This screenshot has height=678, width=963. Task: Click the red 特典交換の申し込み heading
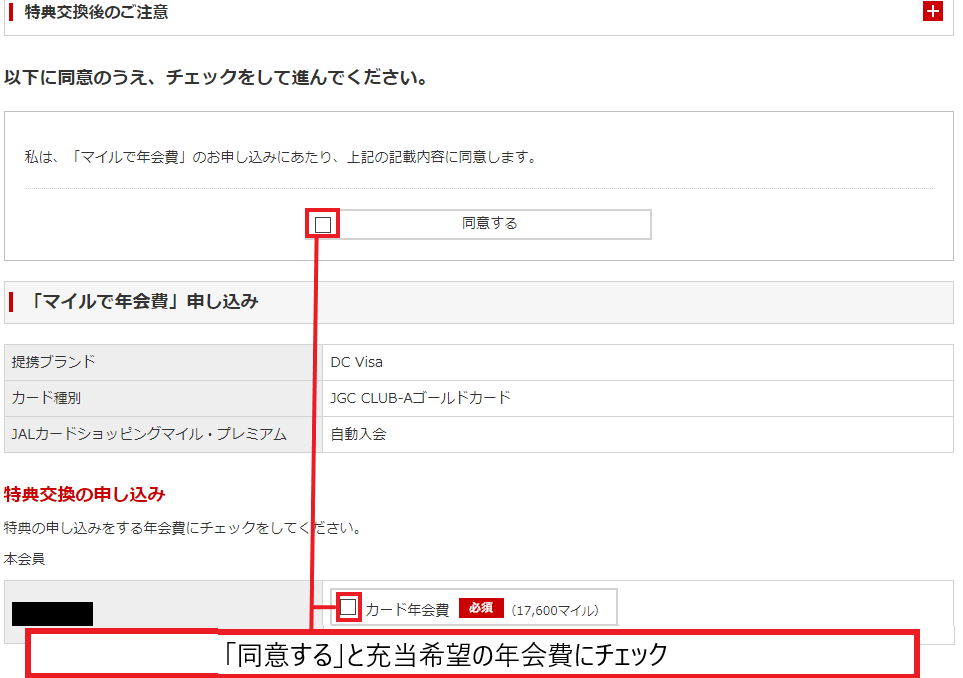coord(85,494)
